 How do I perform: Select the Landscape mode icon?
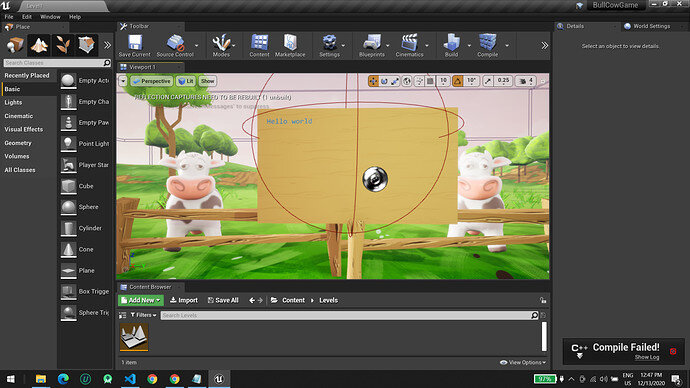[x=39, y=45]
